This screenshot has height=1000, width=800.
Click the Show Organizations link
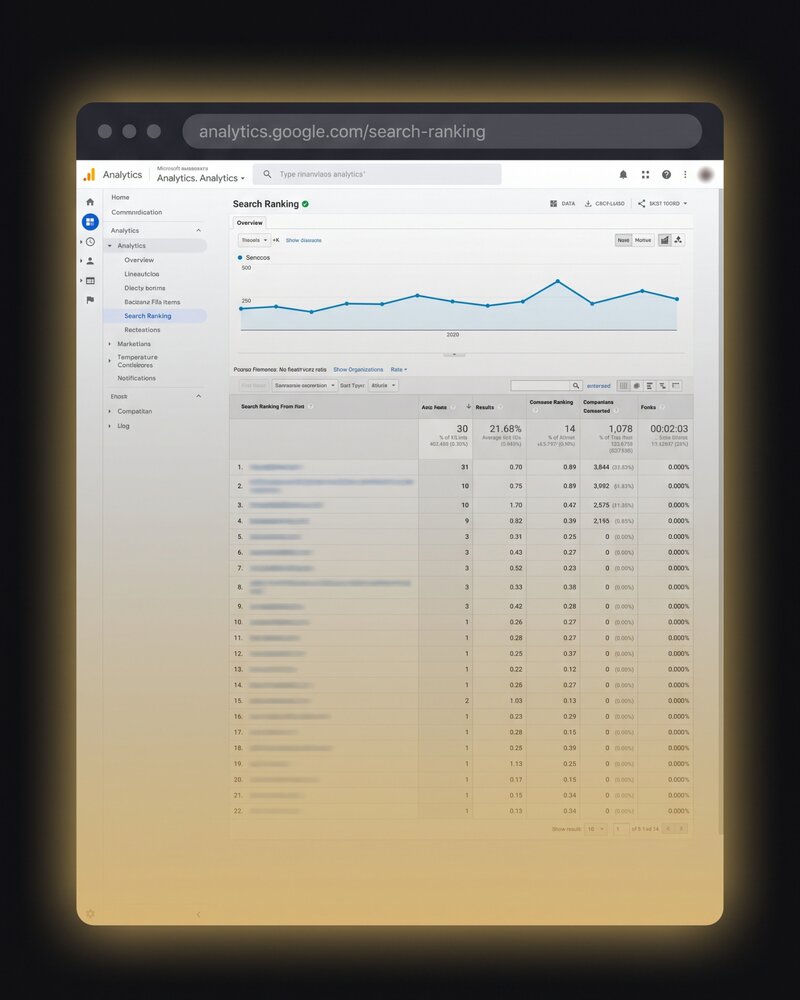(358, 369)
